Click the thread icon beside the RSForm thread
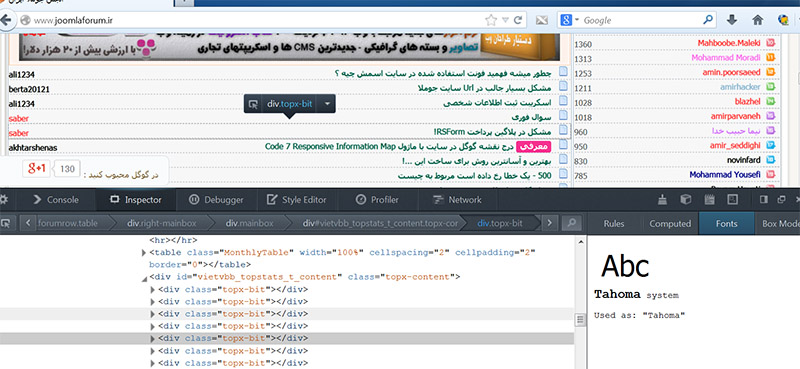Viewport: 800px width, 369px height. click(x=563, y=130)
